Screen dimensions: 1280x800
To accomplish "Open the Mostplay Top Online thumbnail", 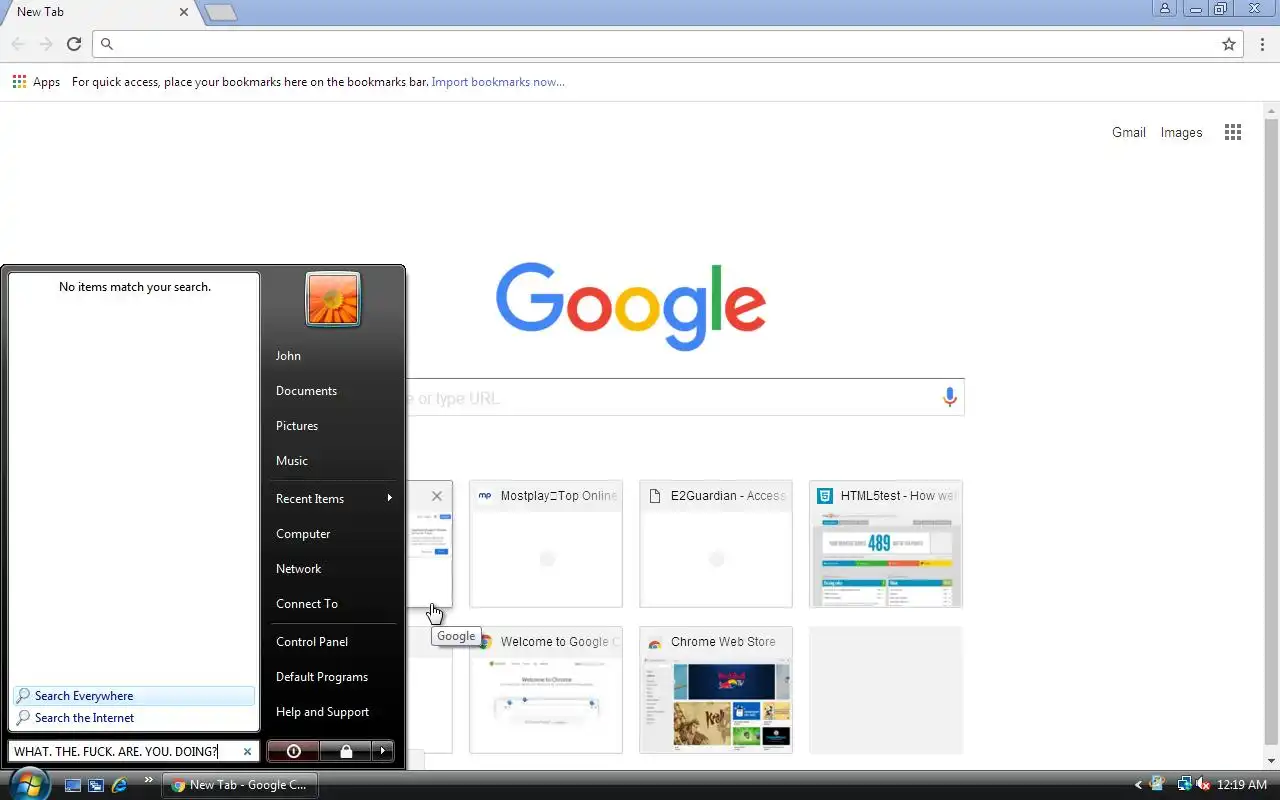I will pos(546,544).
